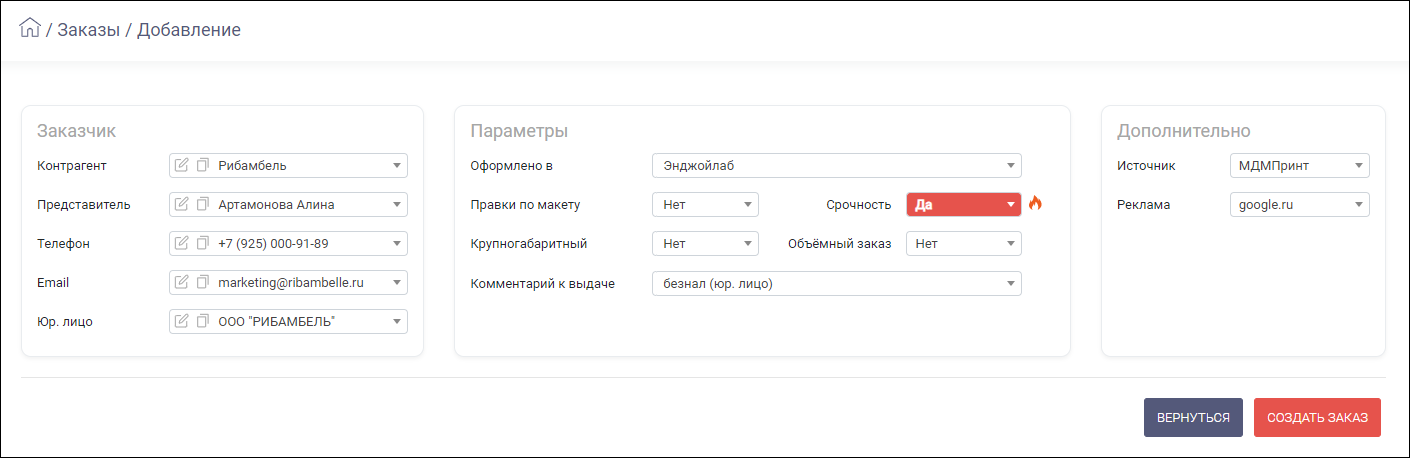
Task: Expand the Оформлено в Энджойлаб dropdown
Action: pos(837,165)
